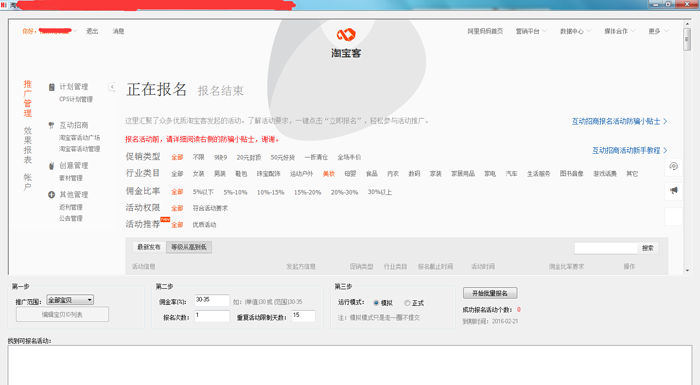The width and height of the screenshot is (700, 385).
Task: Filter commission rate by 10%-15%
Action: coord(271,192)
